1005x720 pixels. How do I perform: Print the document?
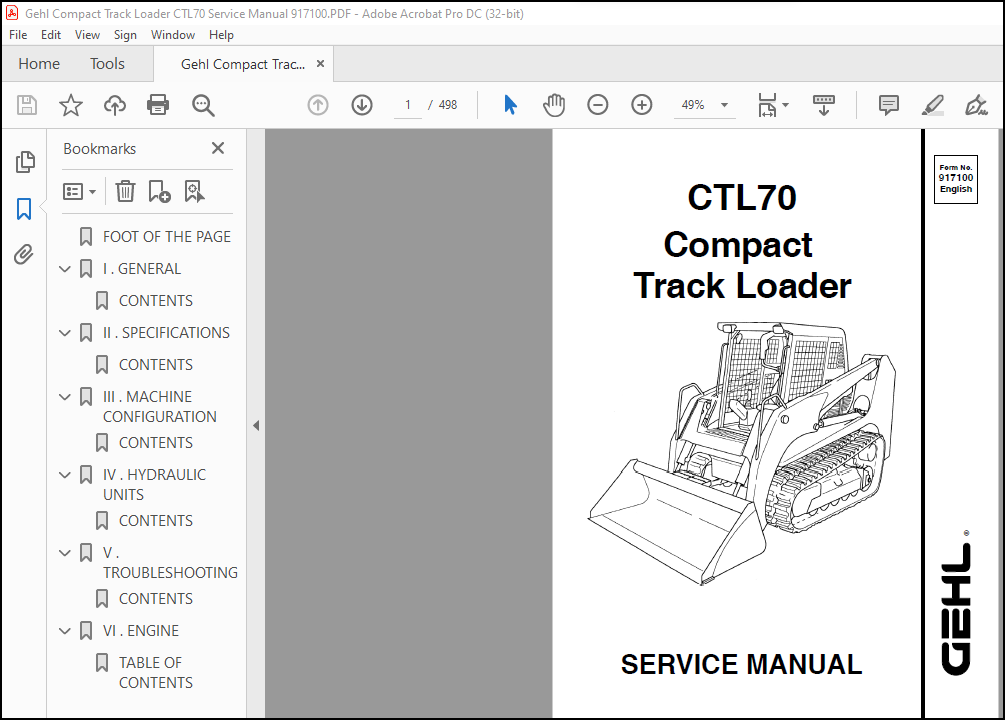pos(158,105)
